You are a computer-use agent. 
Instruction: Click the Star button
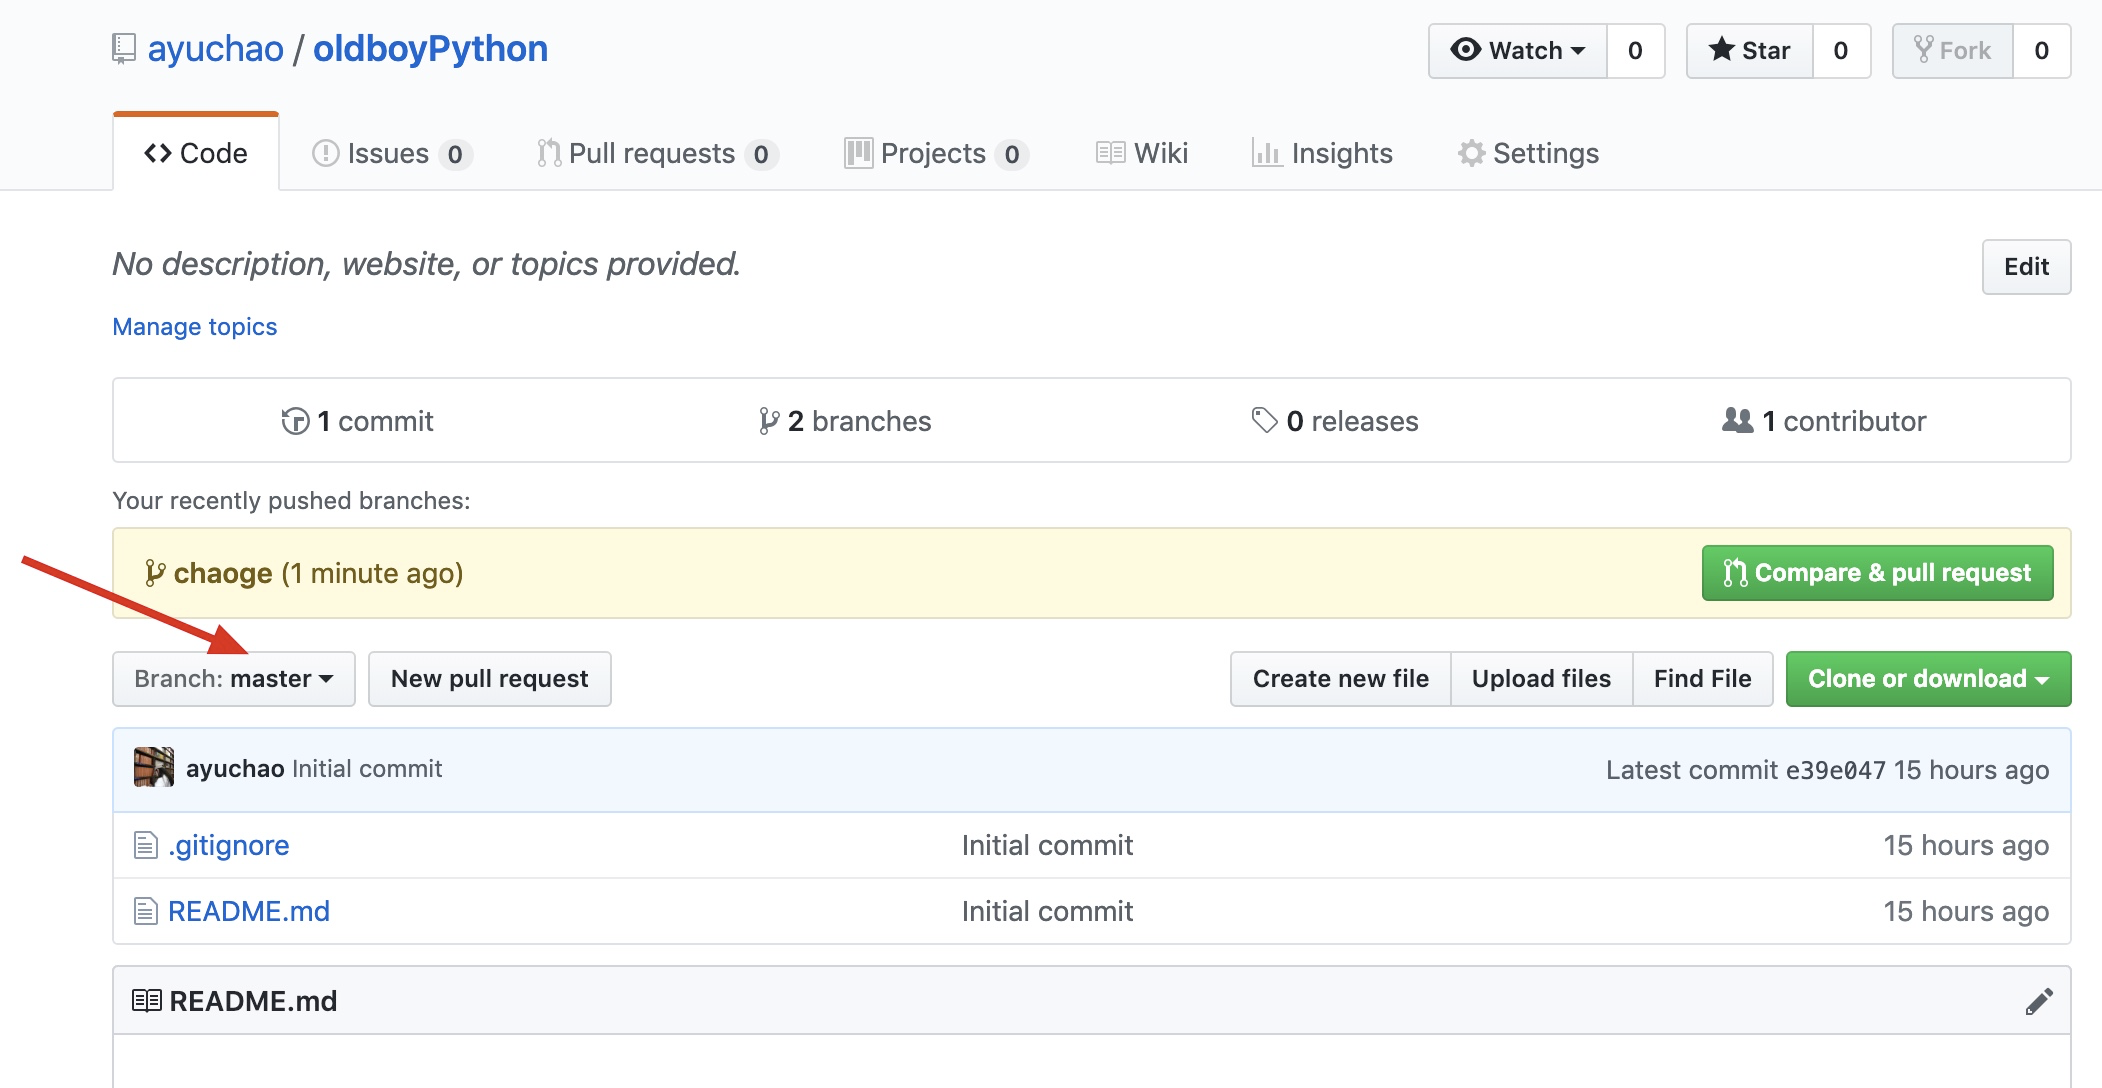[x=1750, y=51]
